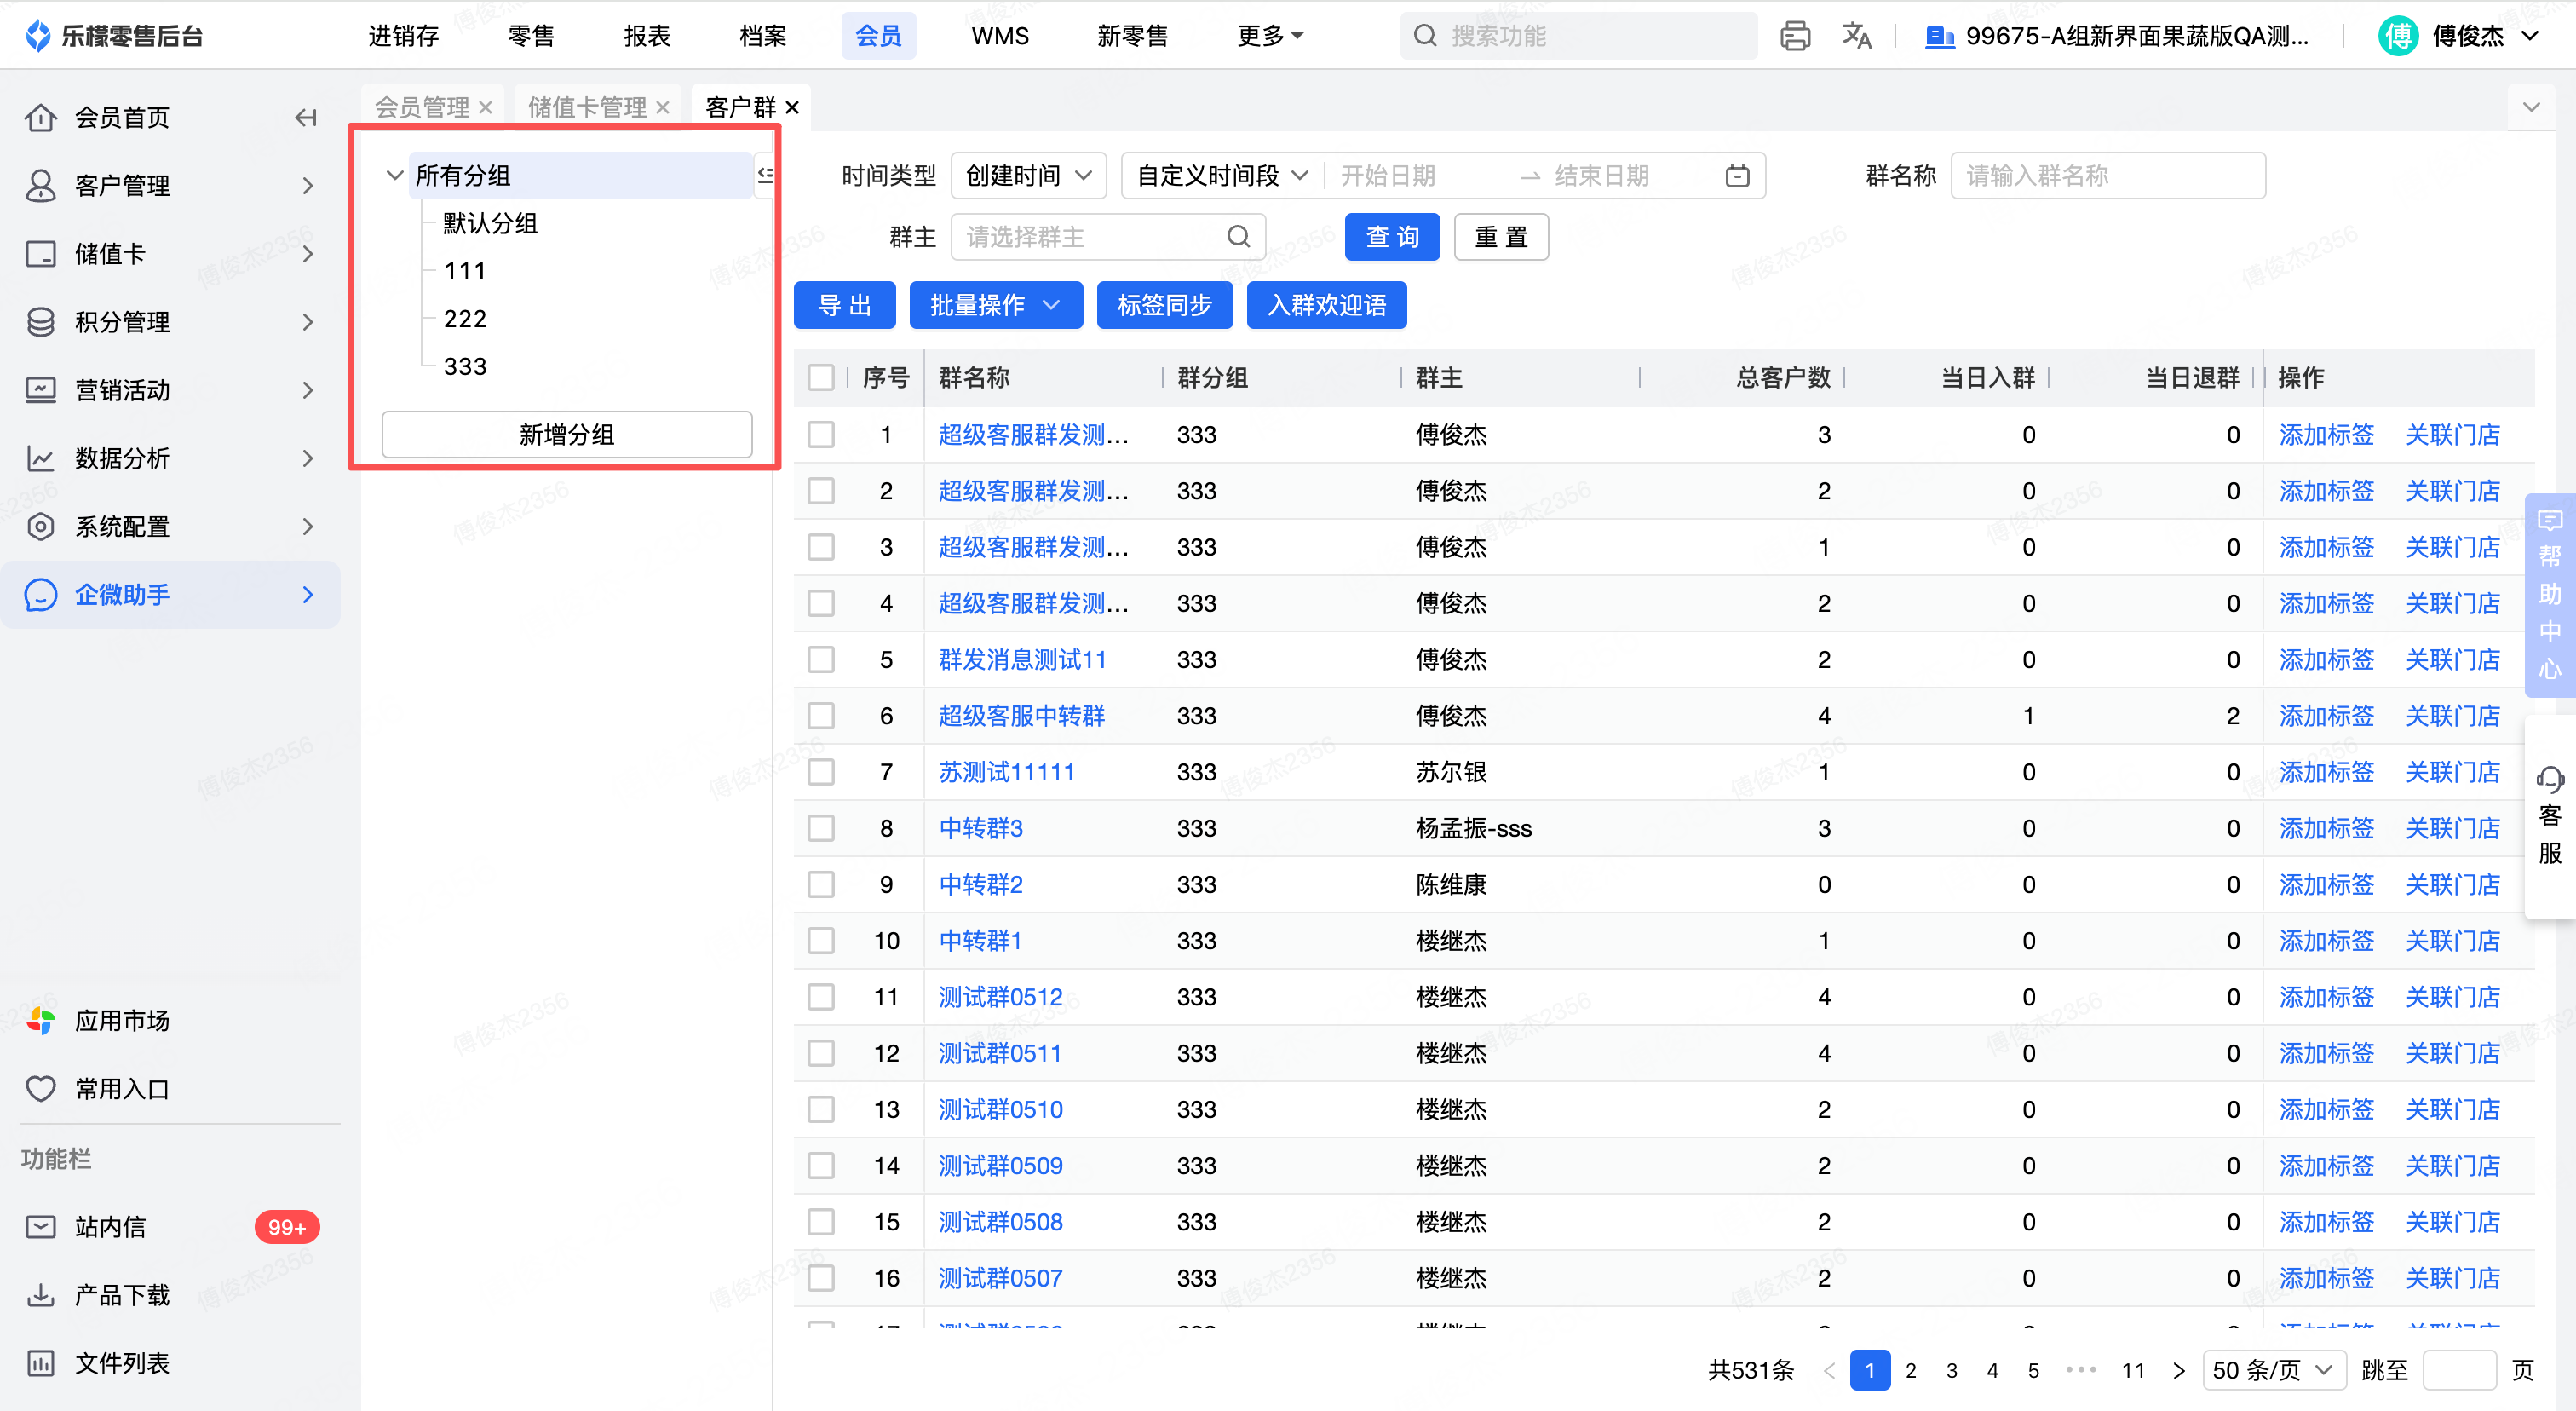Viewport: 2576px width, 1411px height.
Task: Check the row 1 checkbox
Action: pos(821,435)
